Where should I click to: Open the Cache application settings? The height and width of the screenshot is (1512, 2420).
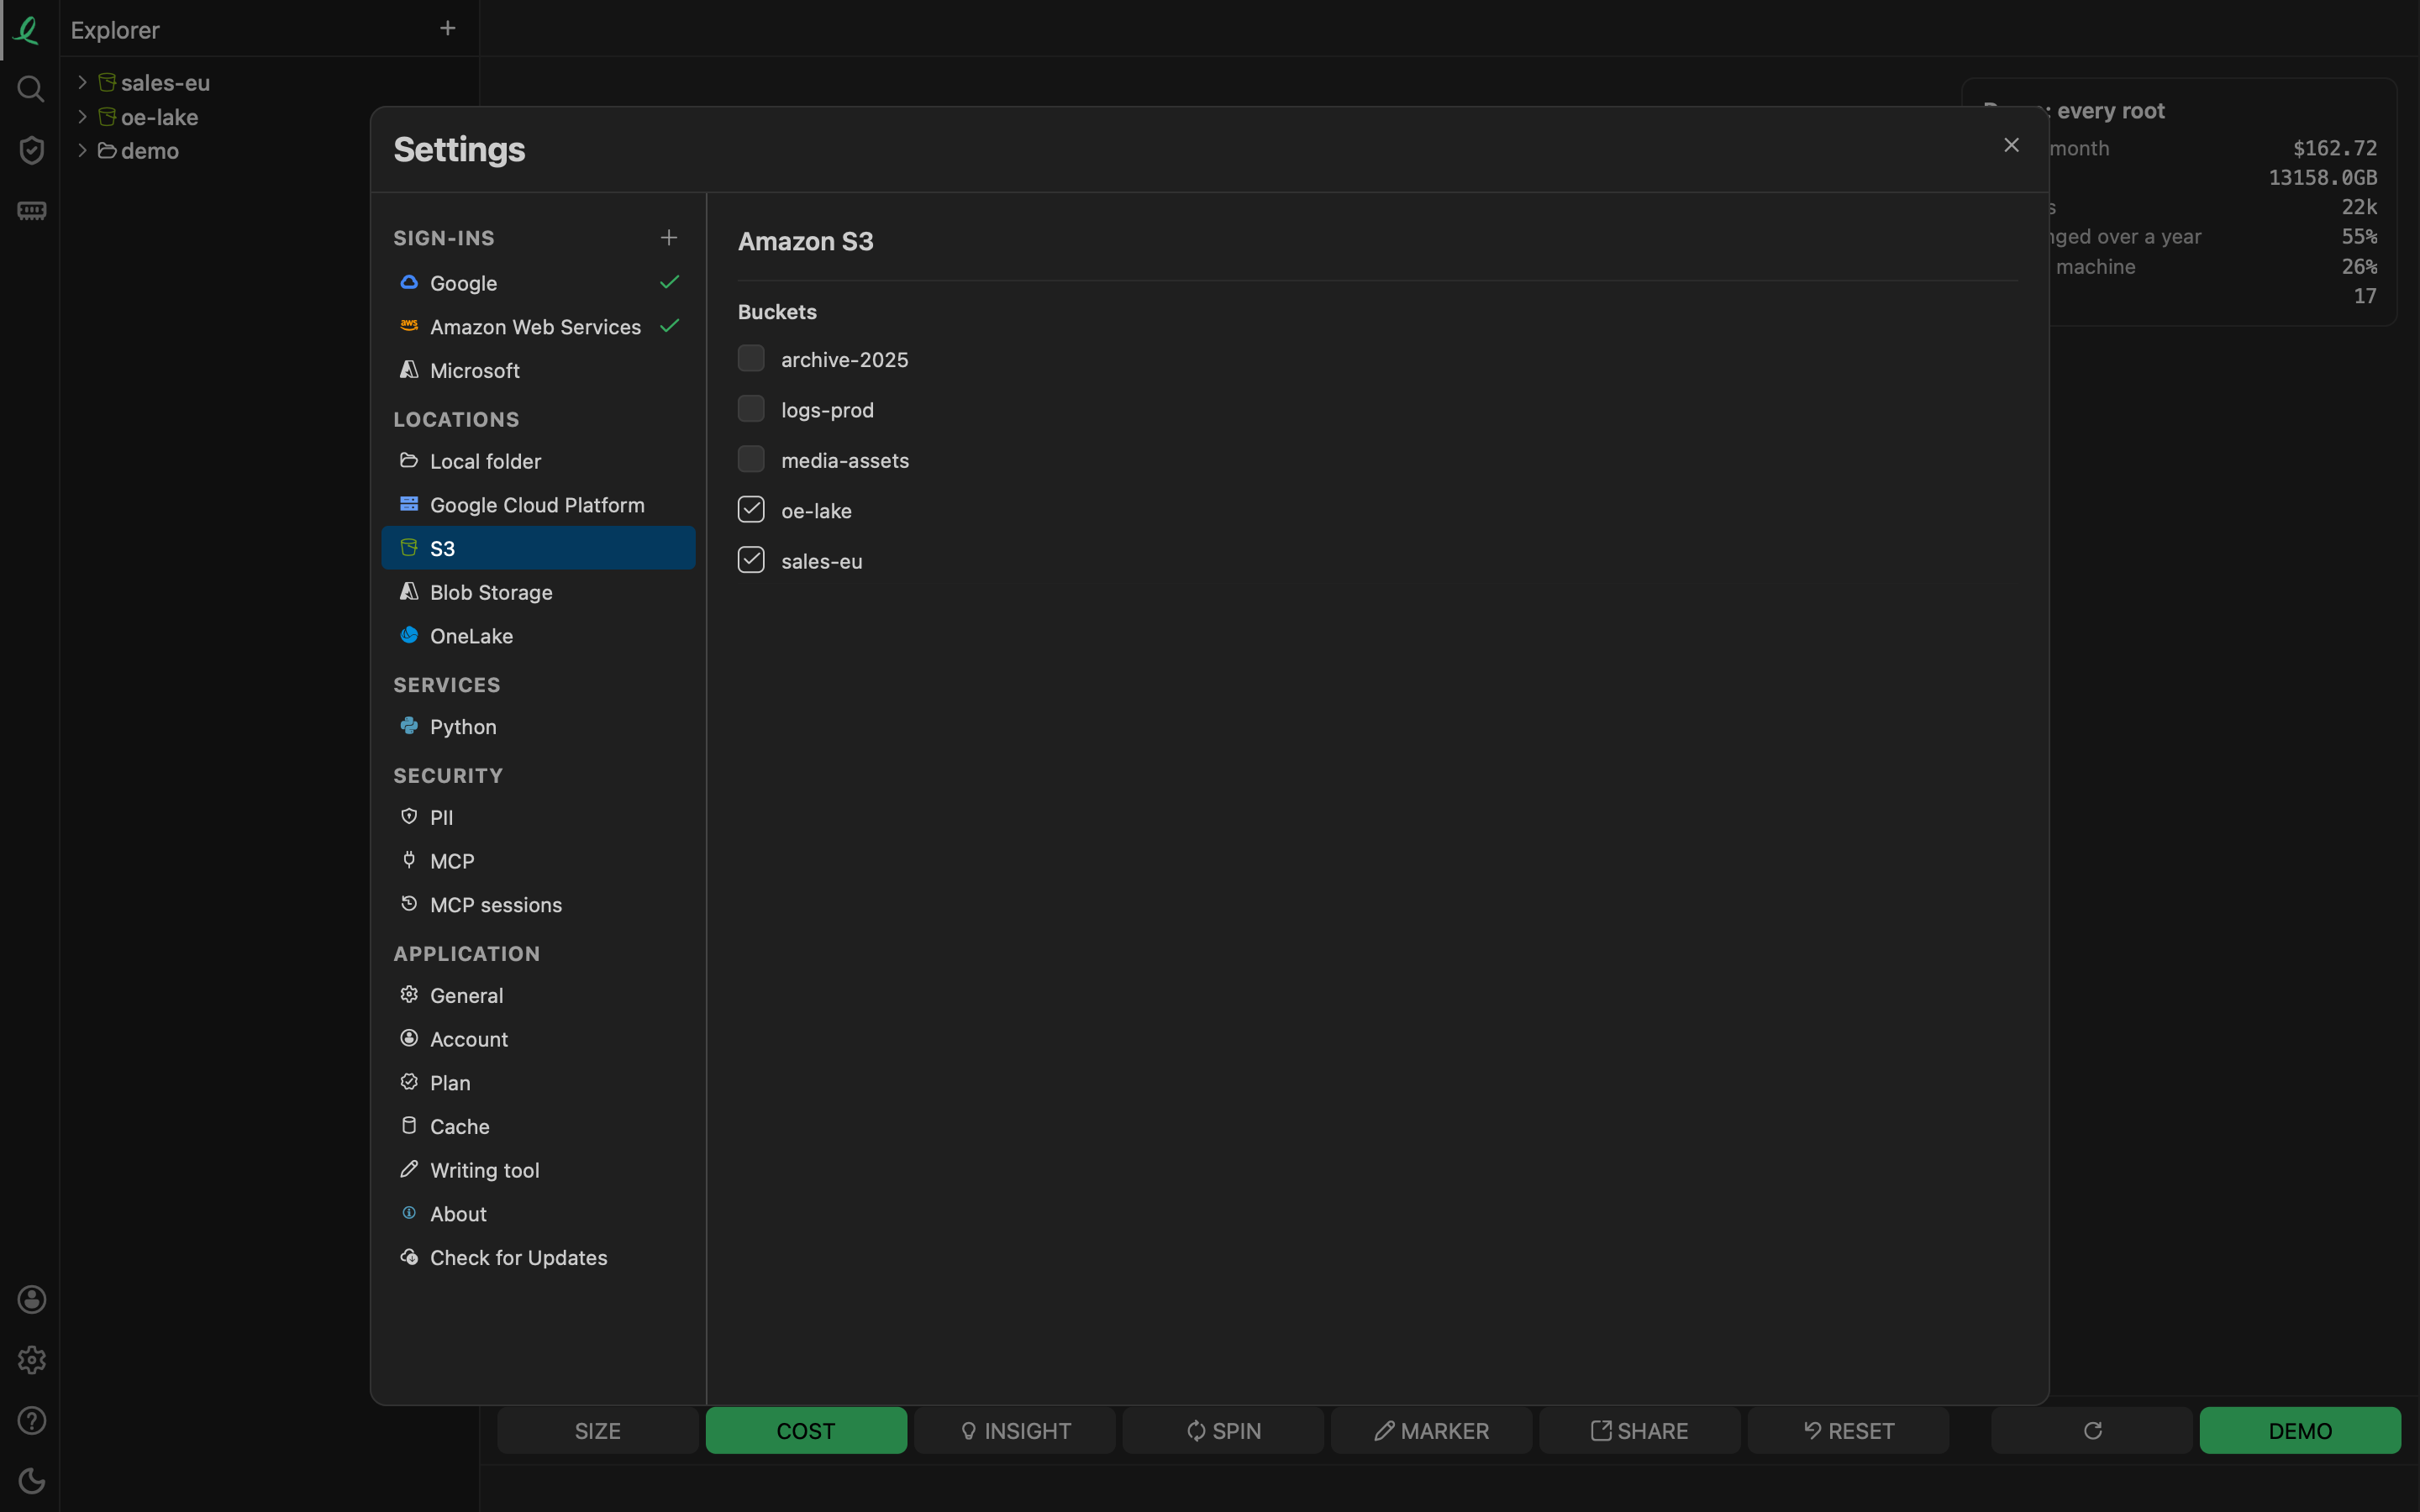[538, 1127]
